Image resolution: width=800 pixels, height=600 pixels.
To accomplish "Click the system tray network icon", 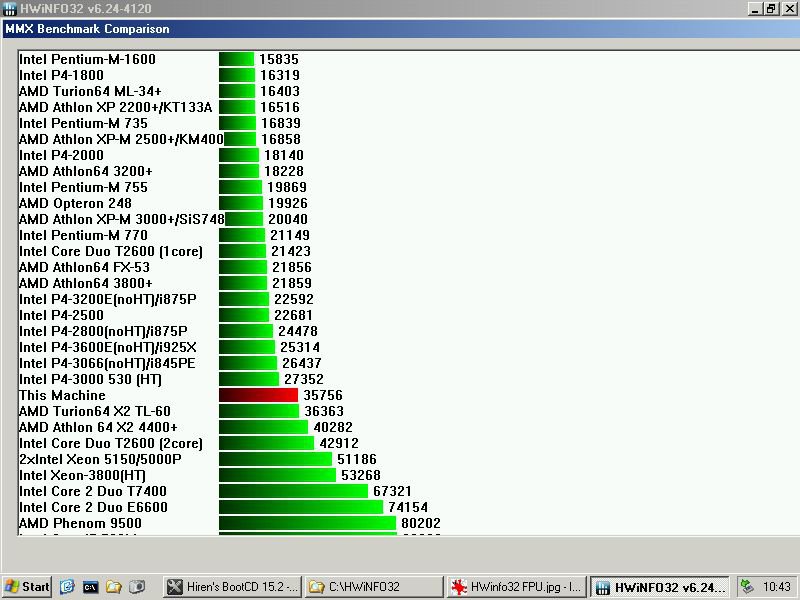I will [747, 587].
